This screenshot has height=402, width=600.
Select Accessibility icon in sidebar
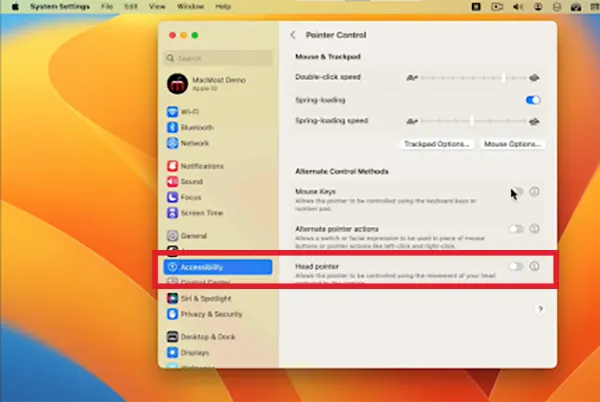[x=172, y=267]
